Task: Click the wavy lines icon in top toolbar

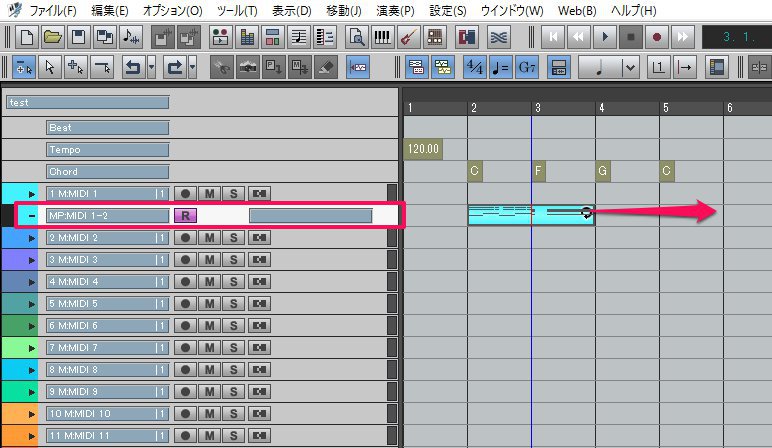Action: tap(499, 37)
